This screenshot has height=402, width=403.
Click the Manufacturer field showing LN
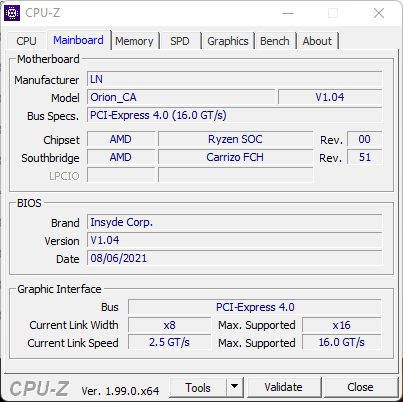(x=235, y=79)
